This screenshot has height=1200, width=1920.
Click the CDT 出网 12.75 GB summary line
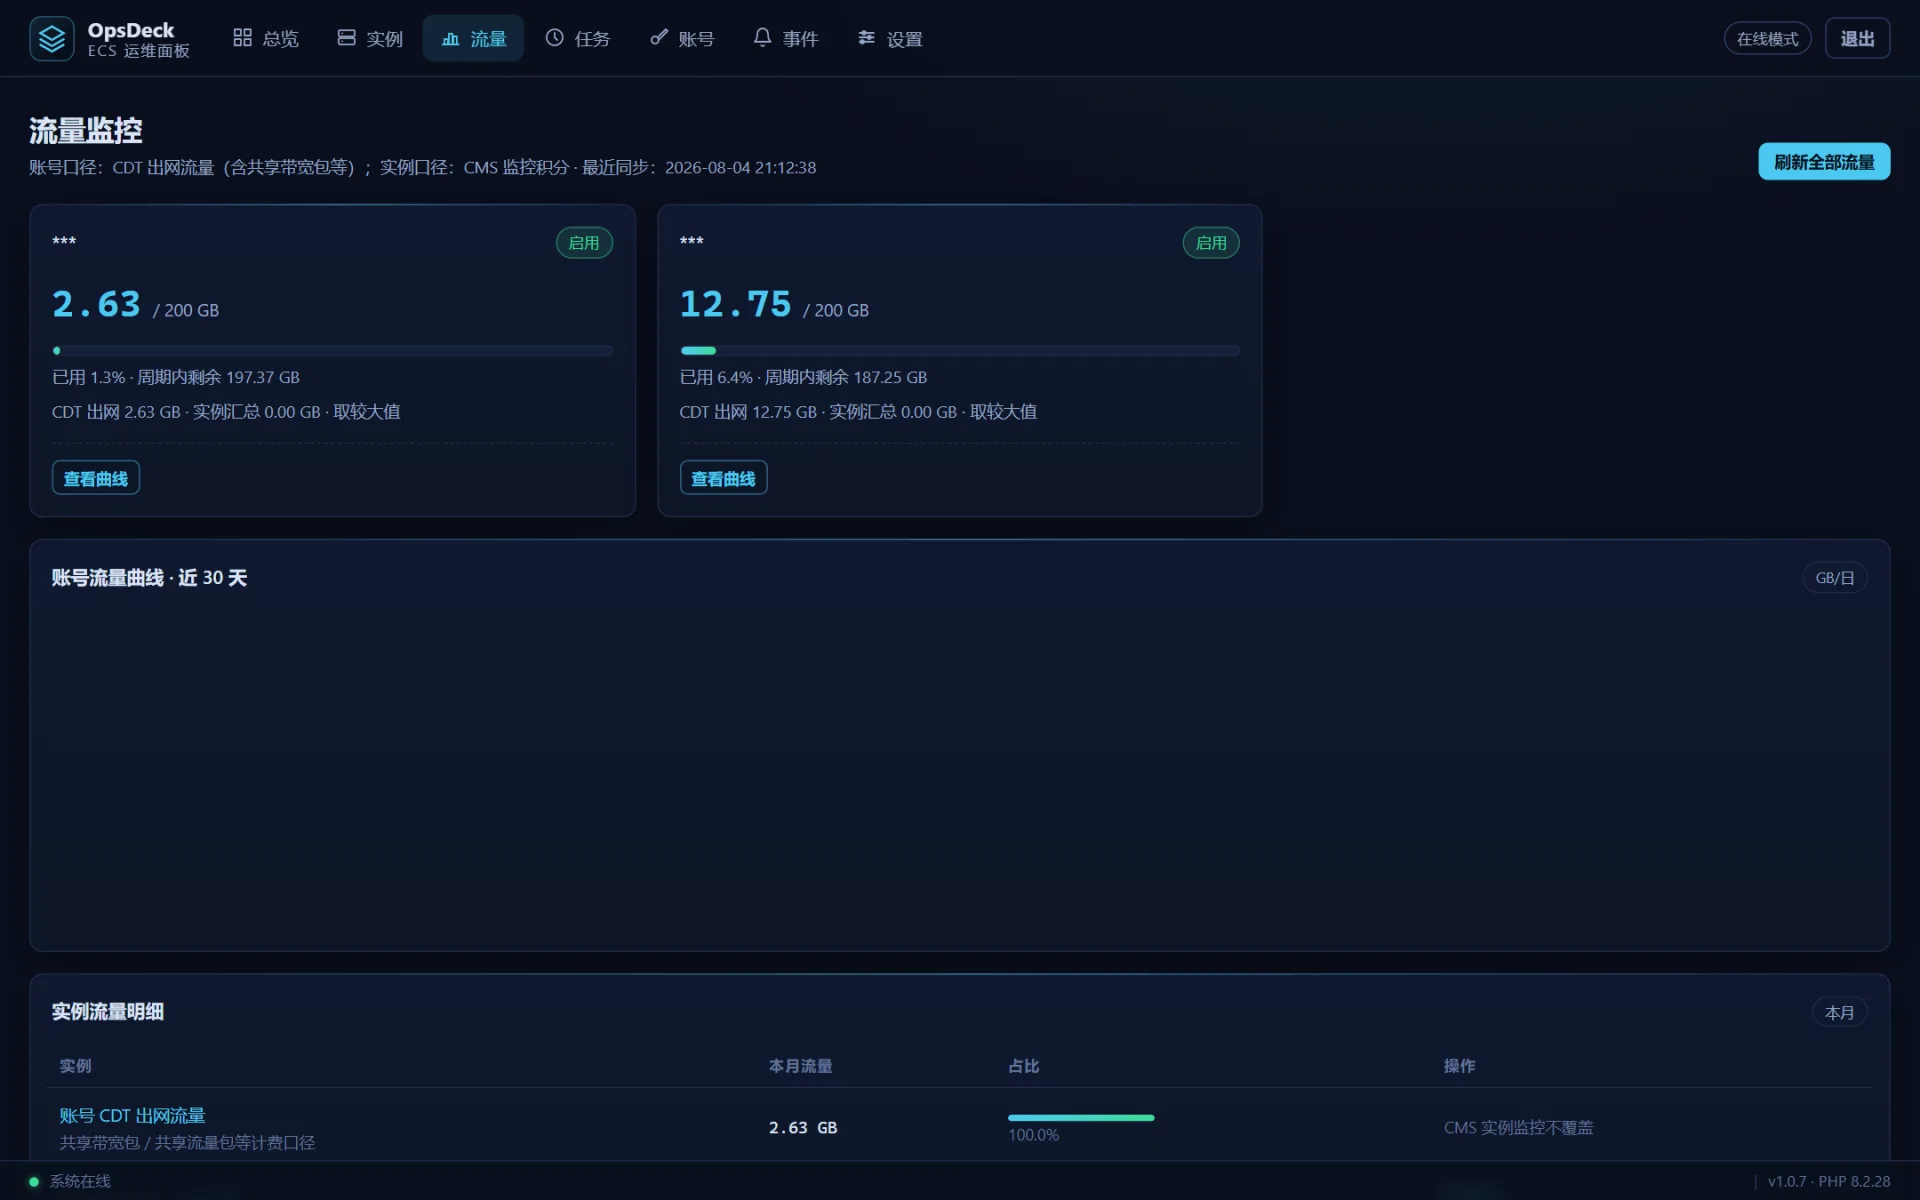[x=858, y=412]
